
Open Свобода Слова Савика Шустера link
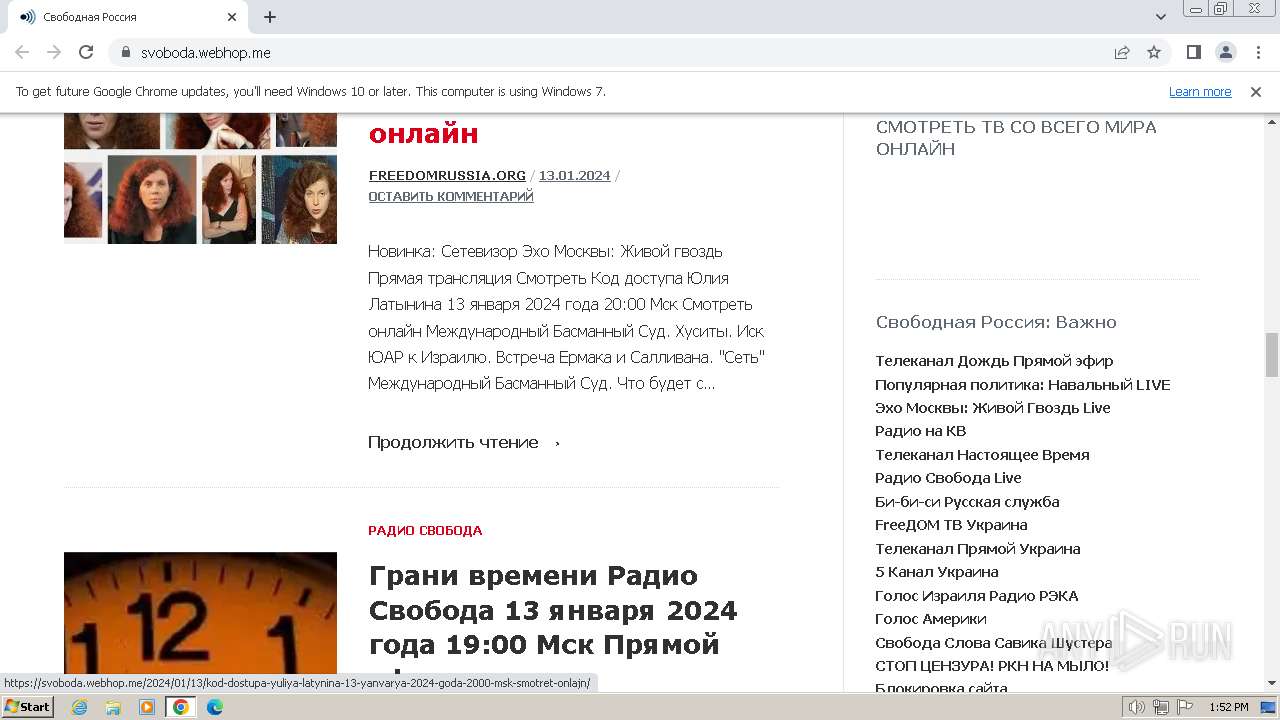click(x=993, y=643)
